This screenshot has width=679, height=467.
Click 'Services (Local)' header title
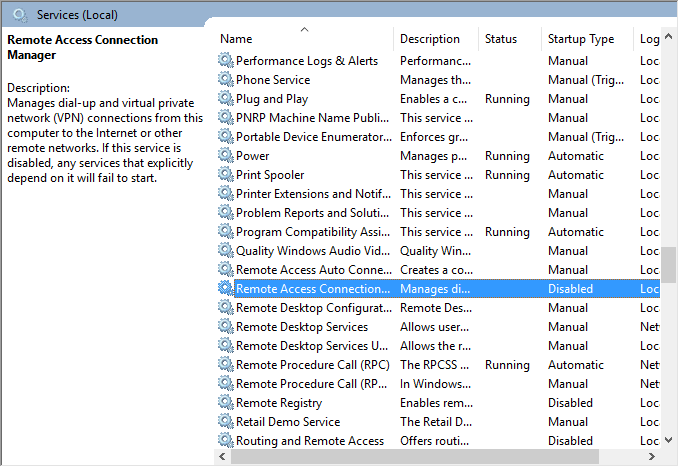(x=77, y=15)
